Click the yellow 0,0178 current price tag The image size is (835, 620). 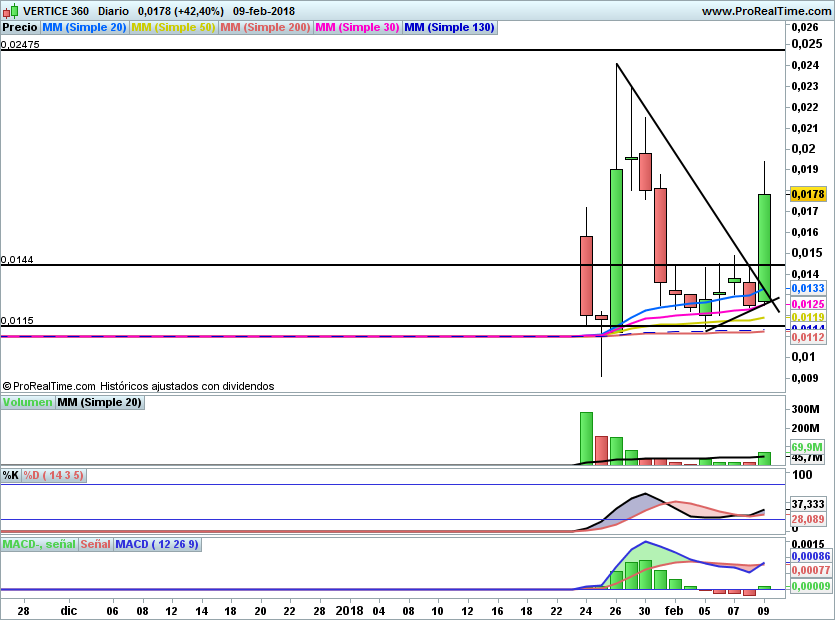pos(808,194)
